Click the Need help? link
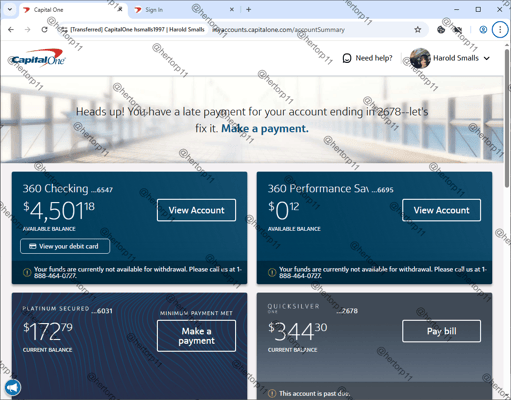The width and height of the screenshot is (511, 400). pyautogui.click(x=374, y=58)
